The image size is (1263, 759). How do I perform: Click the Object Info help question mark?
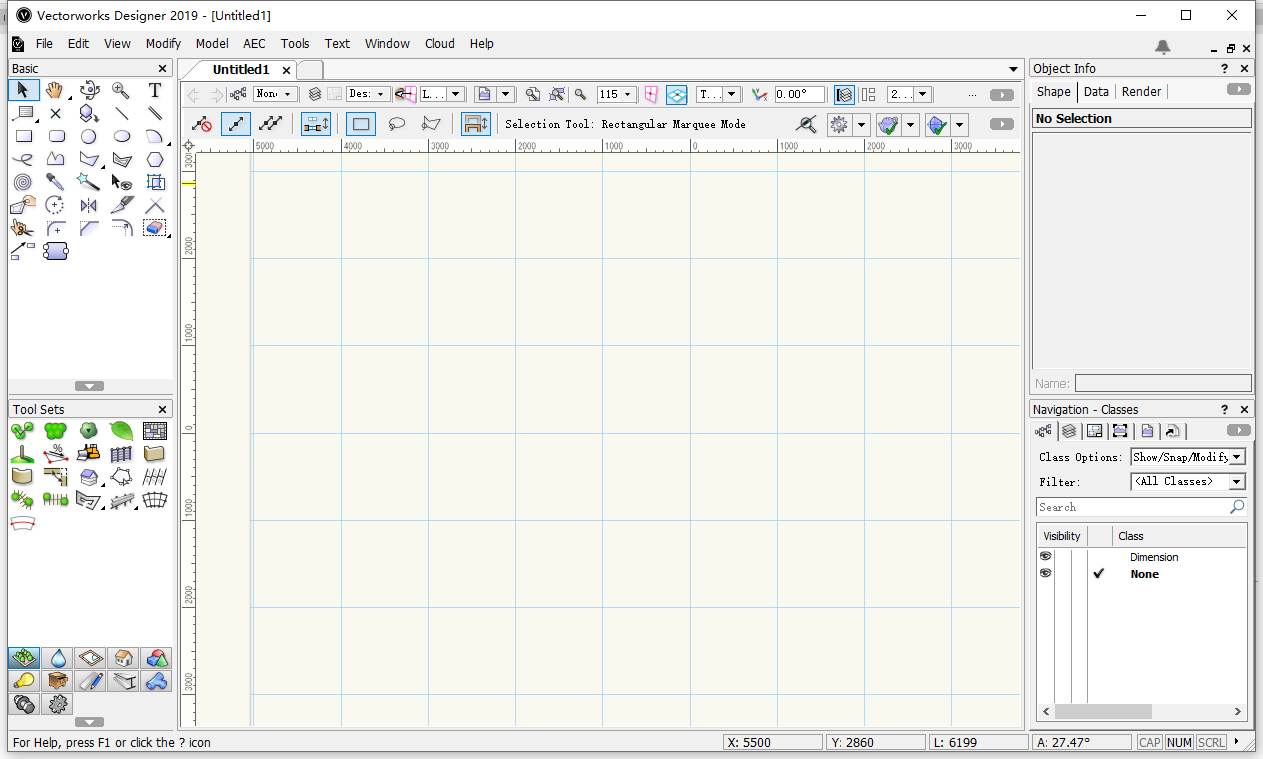point(1224,69)
